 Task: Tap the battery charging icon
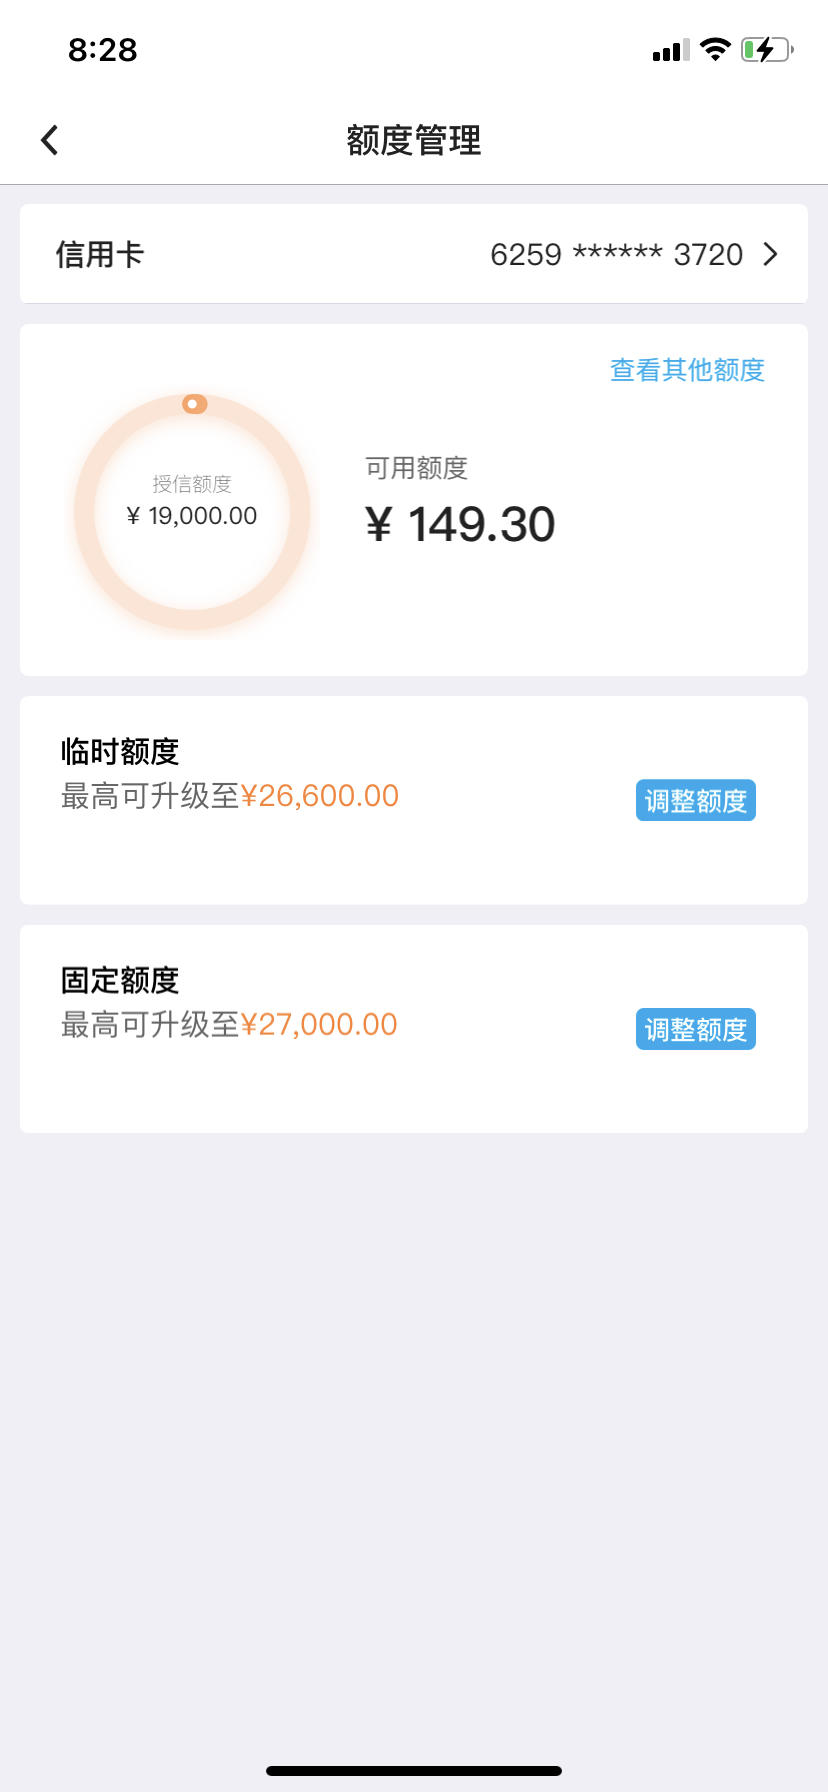(767, 49)
